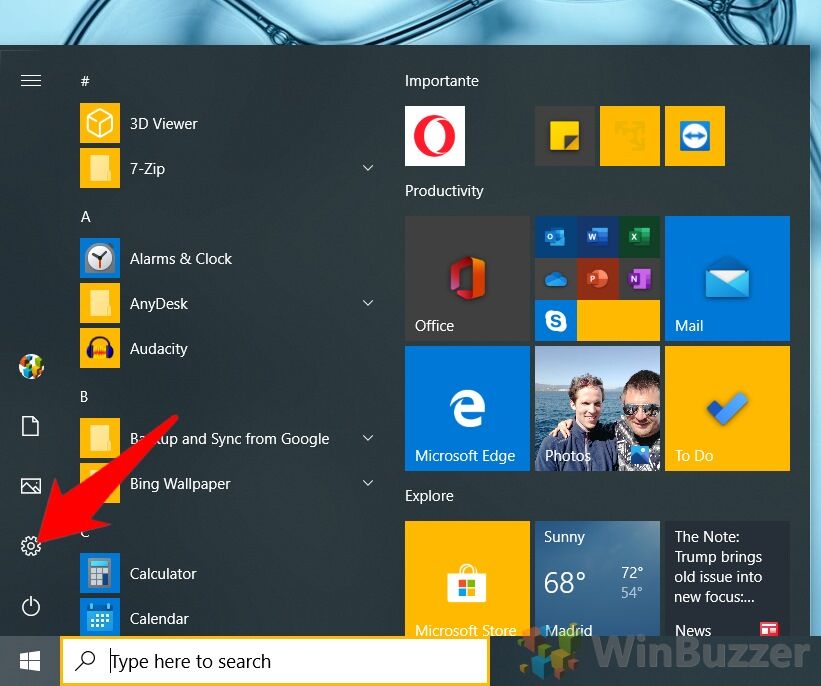Open Settings with the gear icon

[31, 546]
